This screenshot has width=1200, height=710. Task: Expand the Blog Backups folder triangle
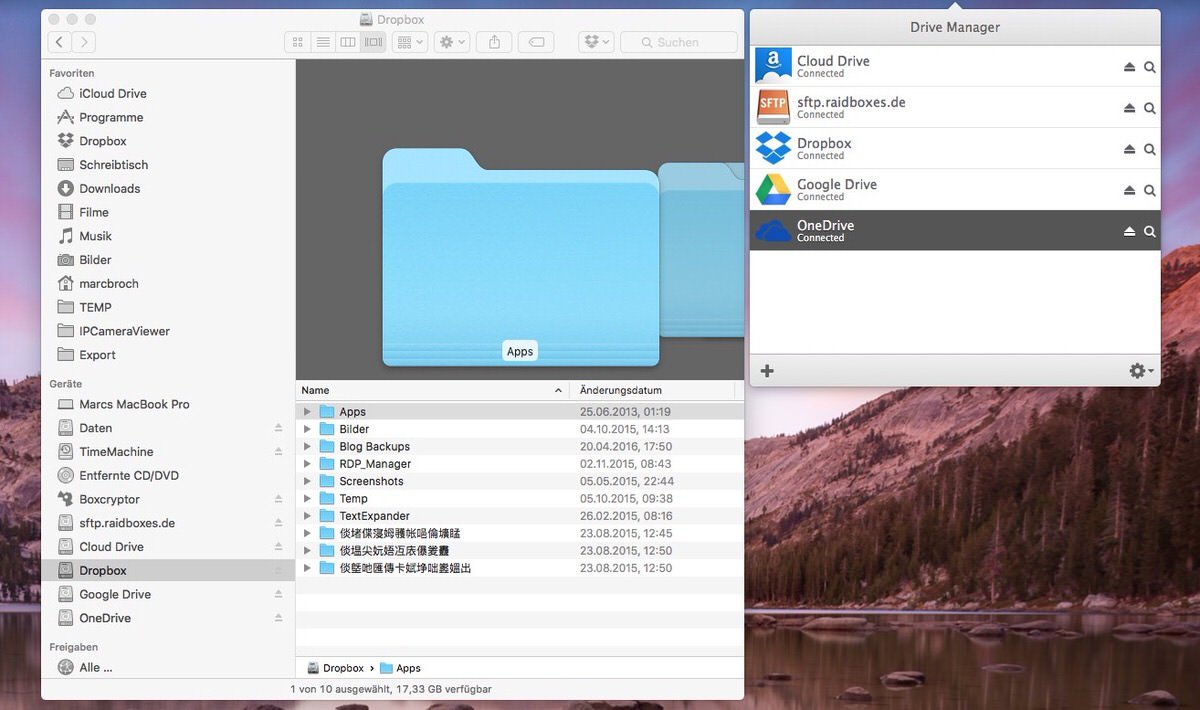[x=308, y=446]
